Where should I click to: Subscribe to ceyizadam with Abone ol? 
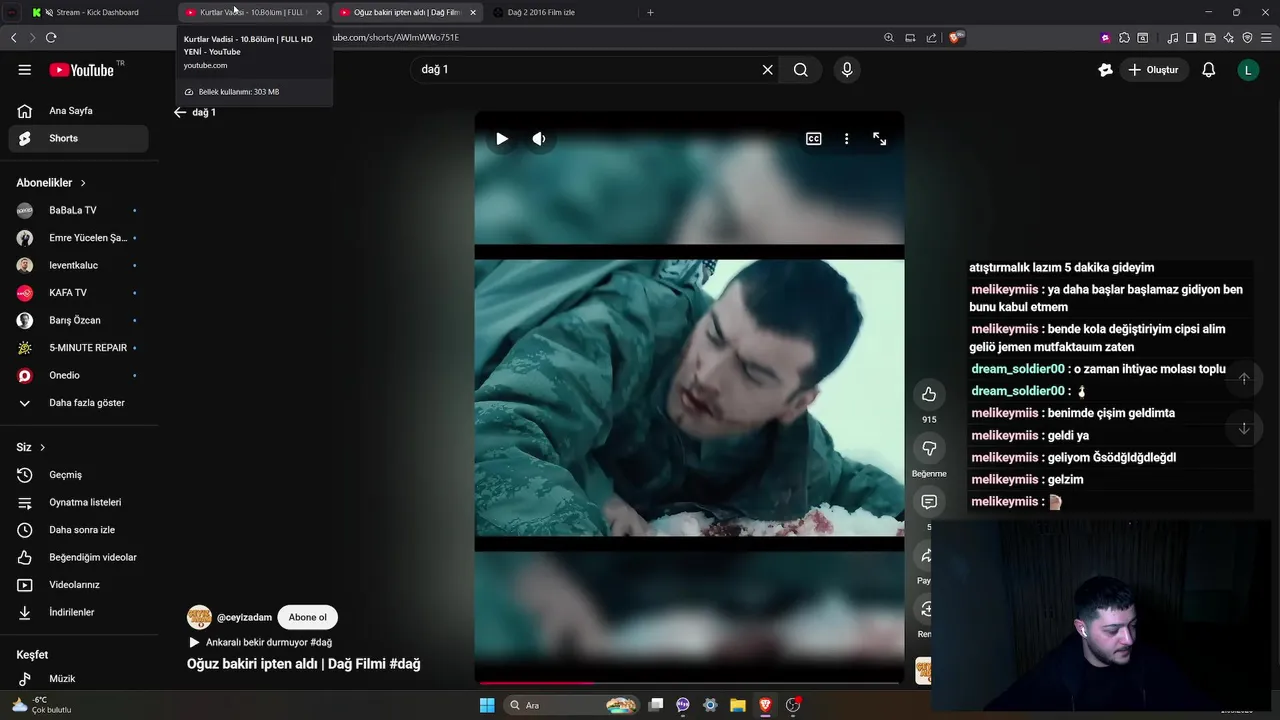tap(307, 617)
